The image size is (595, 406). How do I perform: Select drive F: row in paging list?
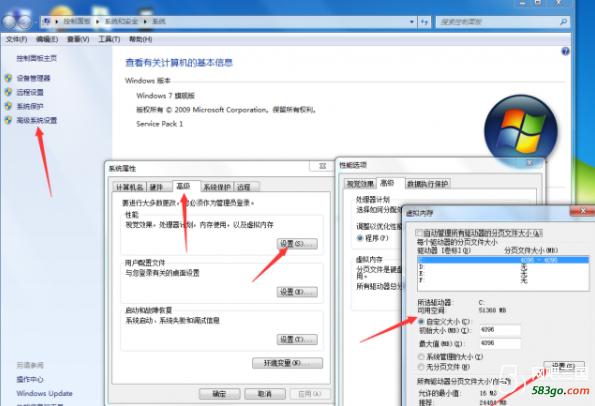click(503, 280)
